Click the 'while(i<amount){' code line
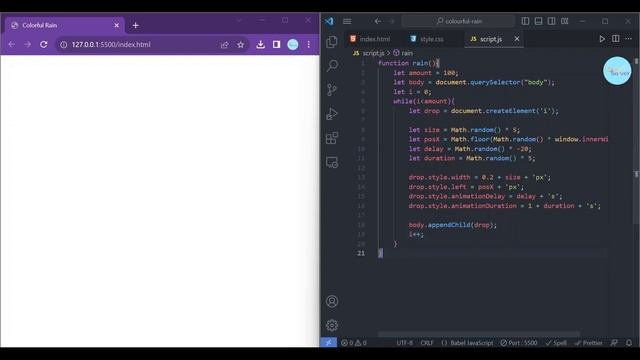The width and height of the screenshot is (640, 360). click(x=424, y=101)
